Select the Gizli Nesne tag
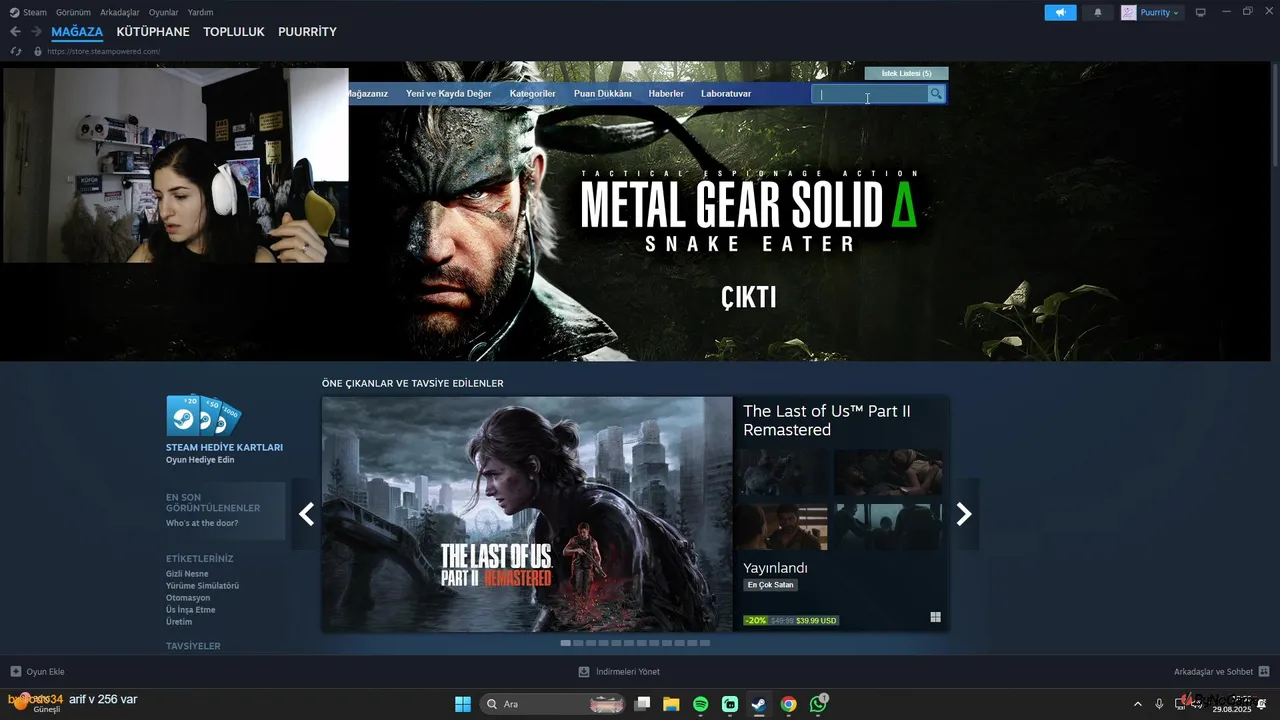1280x720 pixels. pos(187,574)
